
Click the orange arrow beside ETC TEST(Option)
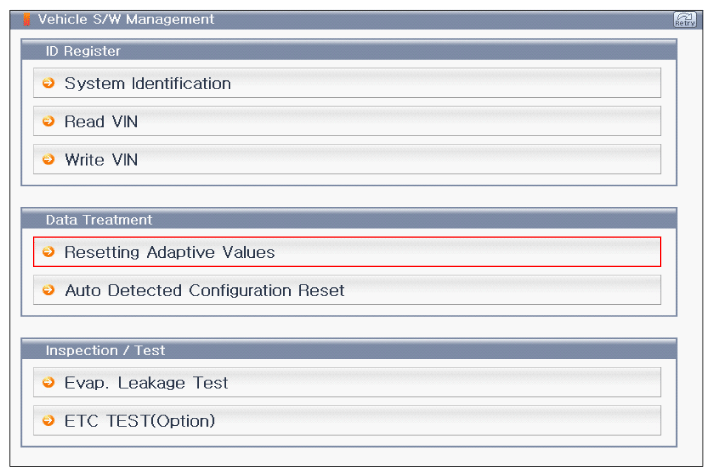pyautogui.click(x=48, y=420)
